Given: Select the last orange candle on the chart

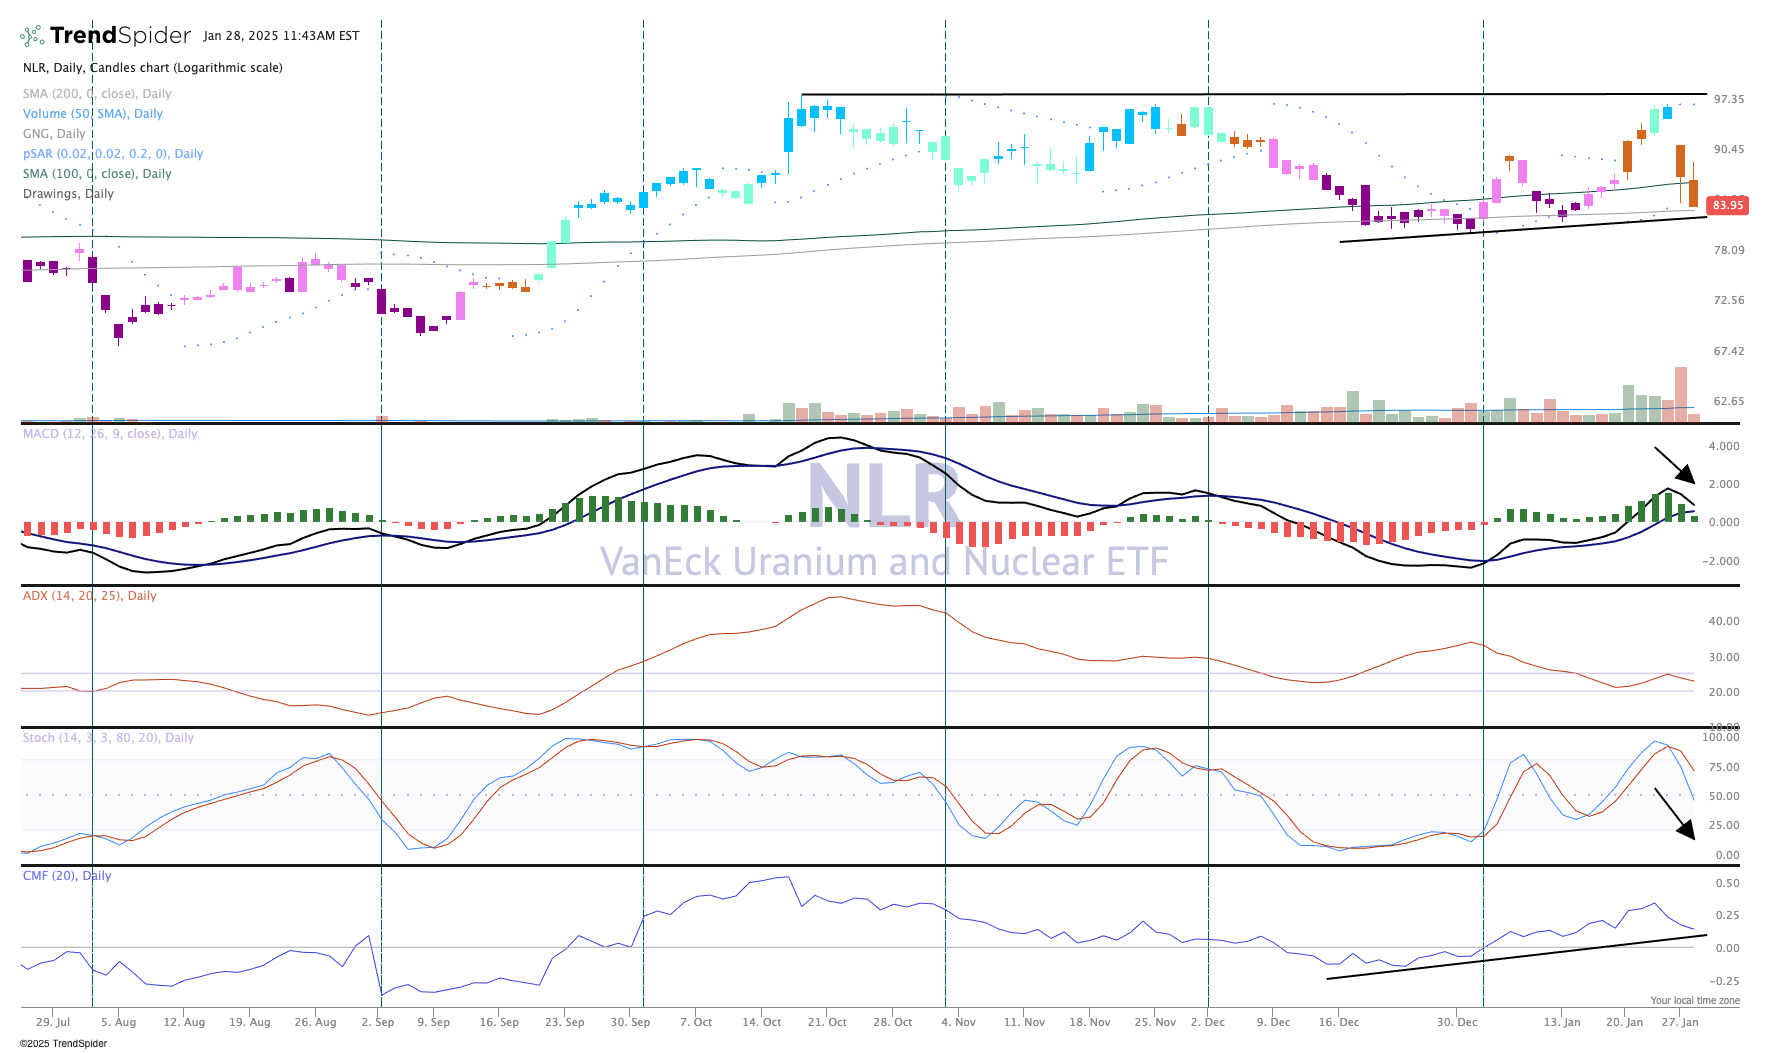Looking at the screenshot, I should (x=1693, y=193).
